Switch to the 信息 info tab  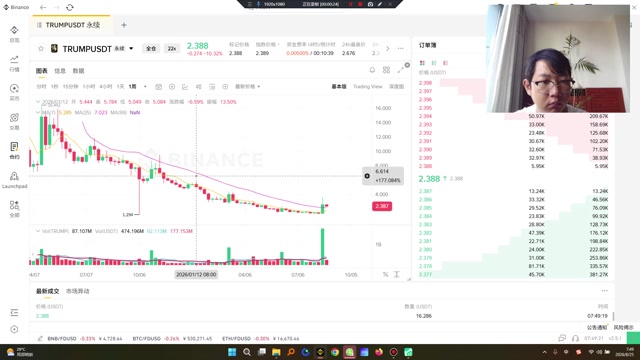60,71
